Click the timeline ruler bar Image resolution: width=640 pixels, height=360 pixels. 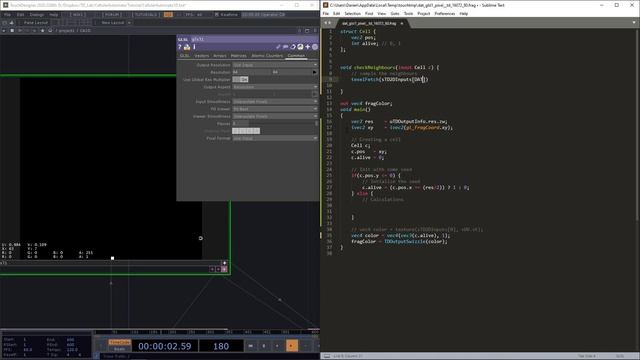click(x=206, y=332)
